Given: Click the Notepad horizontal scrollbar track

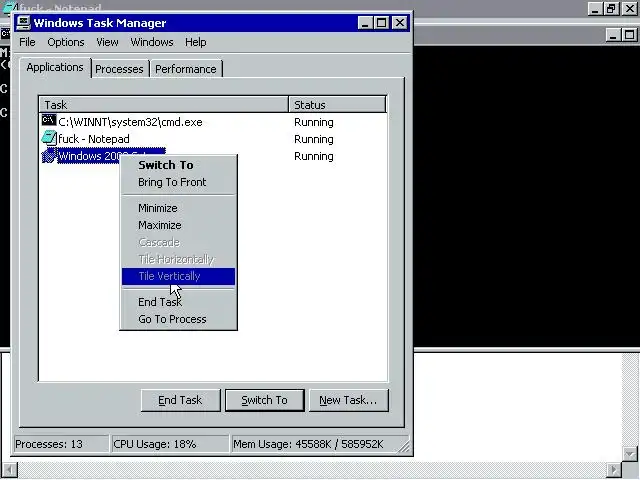Looking at the screenshot, I should [x=312, y=470].
